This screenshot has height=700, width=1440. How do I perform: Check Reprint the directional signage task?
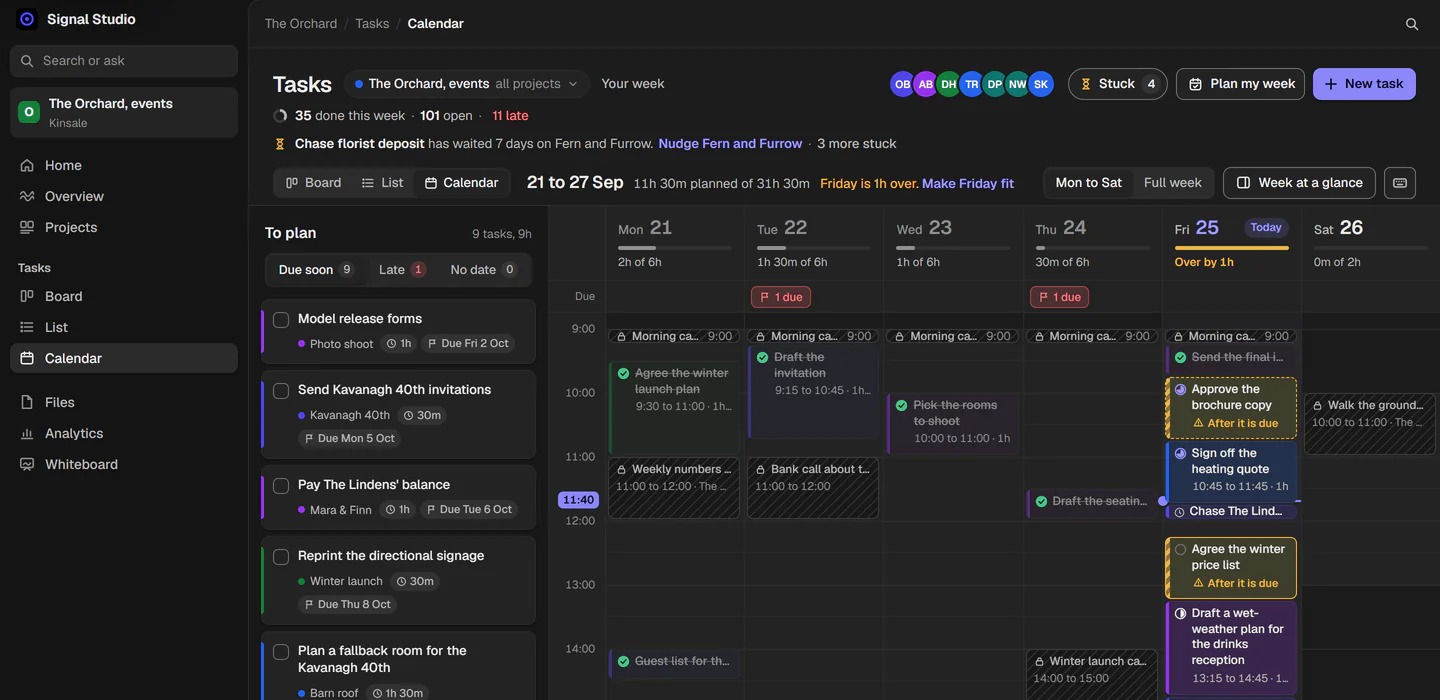coord(281,557)
